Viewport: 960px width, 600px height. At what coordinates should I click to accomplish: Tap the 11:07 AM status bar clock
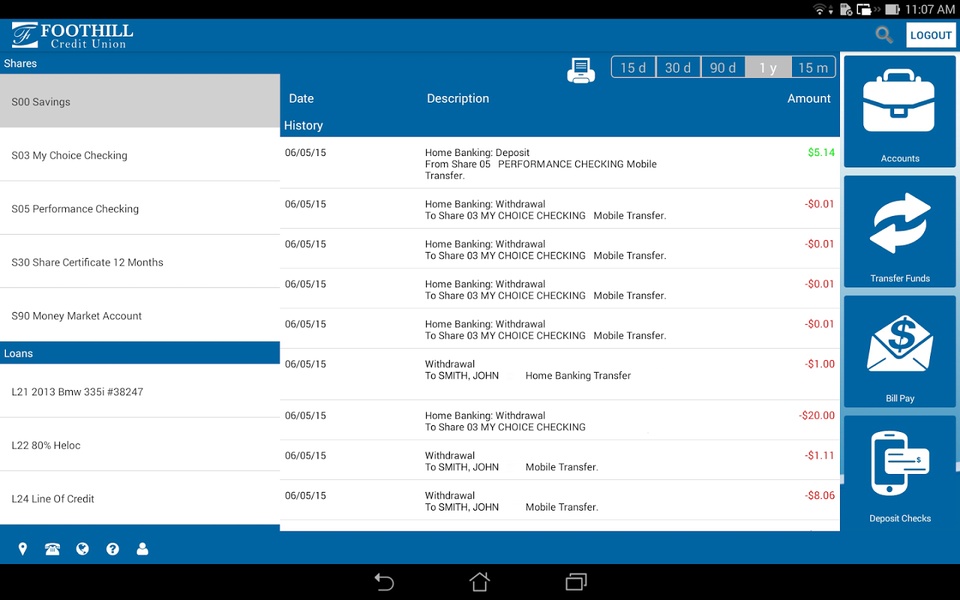tap(929, 9)
